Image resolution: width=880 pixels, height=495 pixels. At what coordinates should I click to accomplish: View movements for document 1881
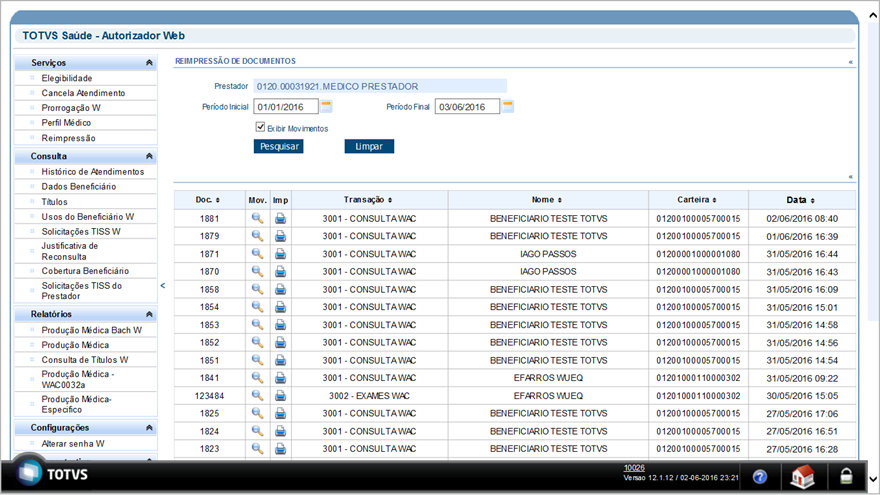pos(257,218)
